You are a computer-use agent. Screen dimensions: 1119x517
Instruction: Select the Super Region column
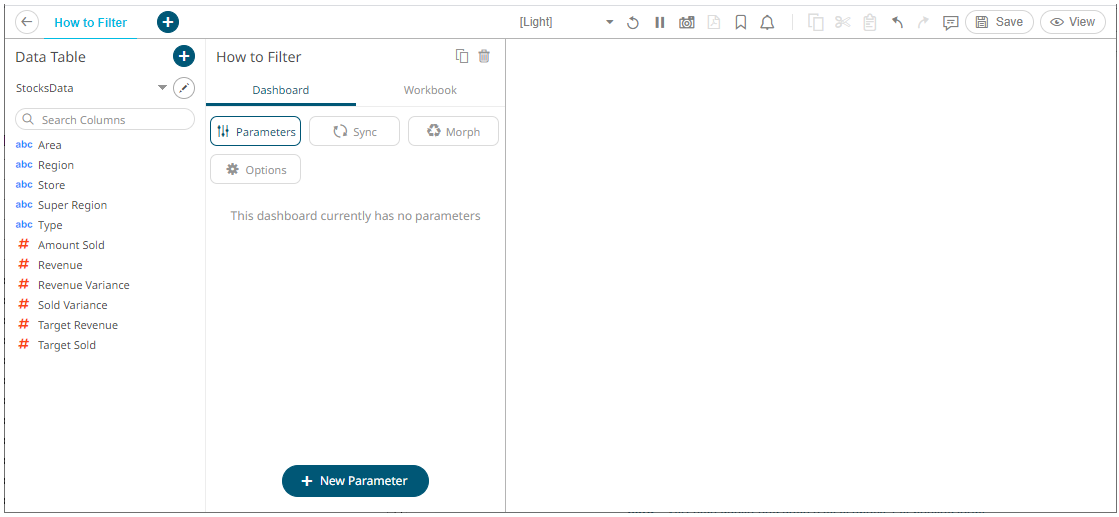point(72,205)
